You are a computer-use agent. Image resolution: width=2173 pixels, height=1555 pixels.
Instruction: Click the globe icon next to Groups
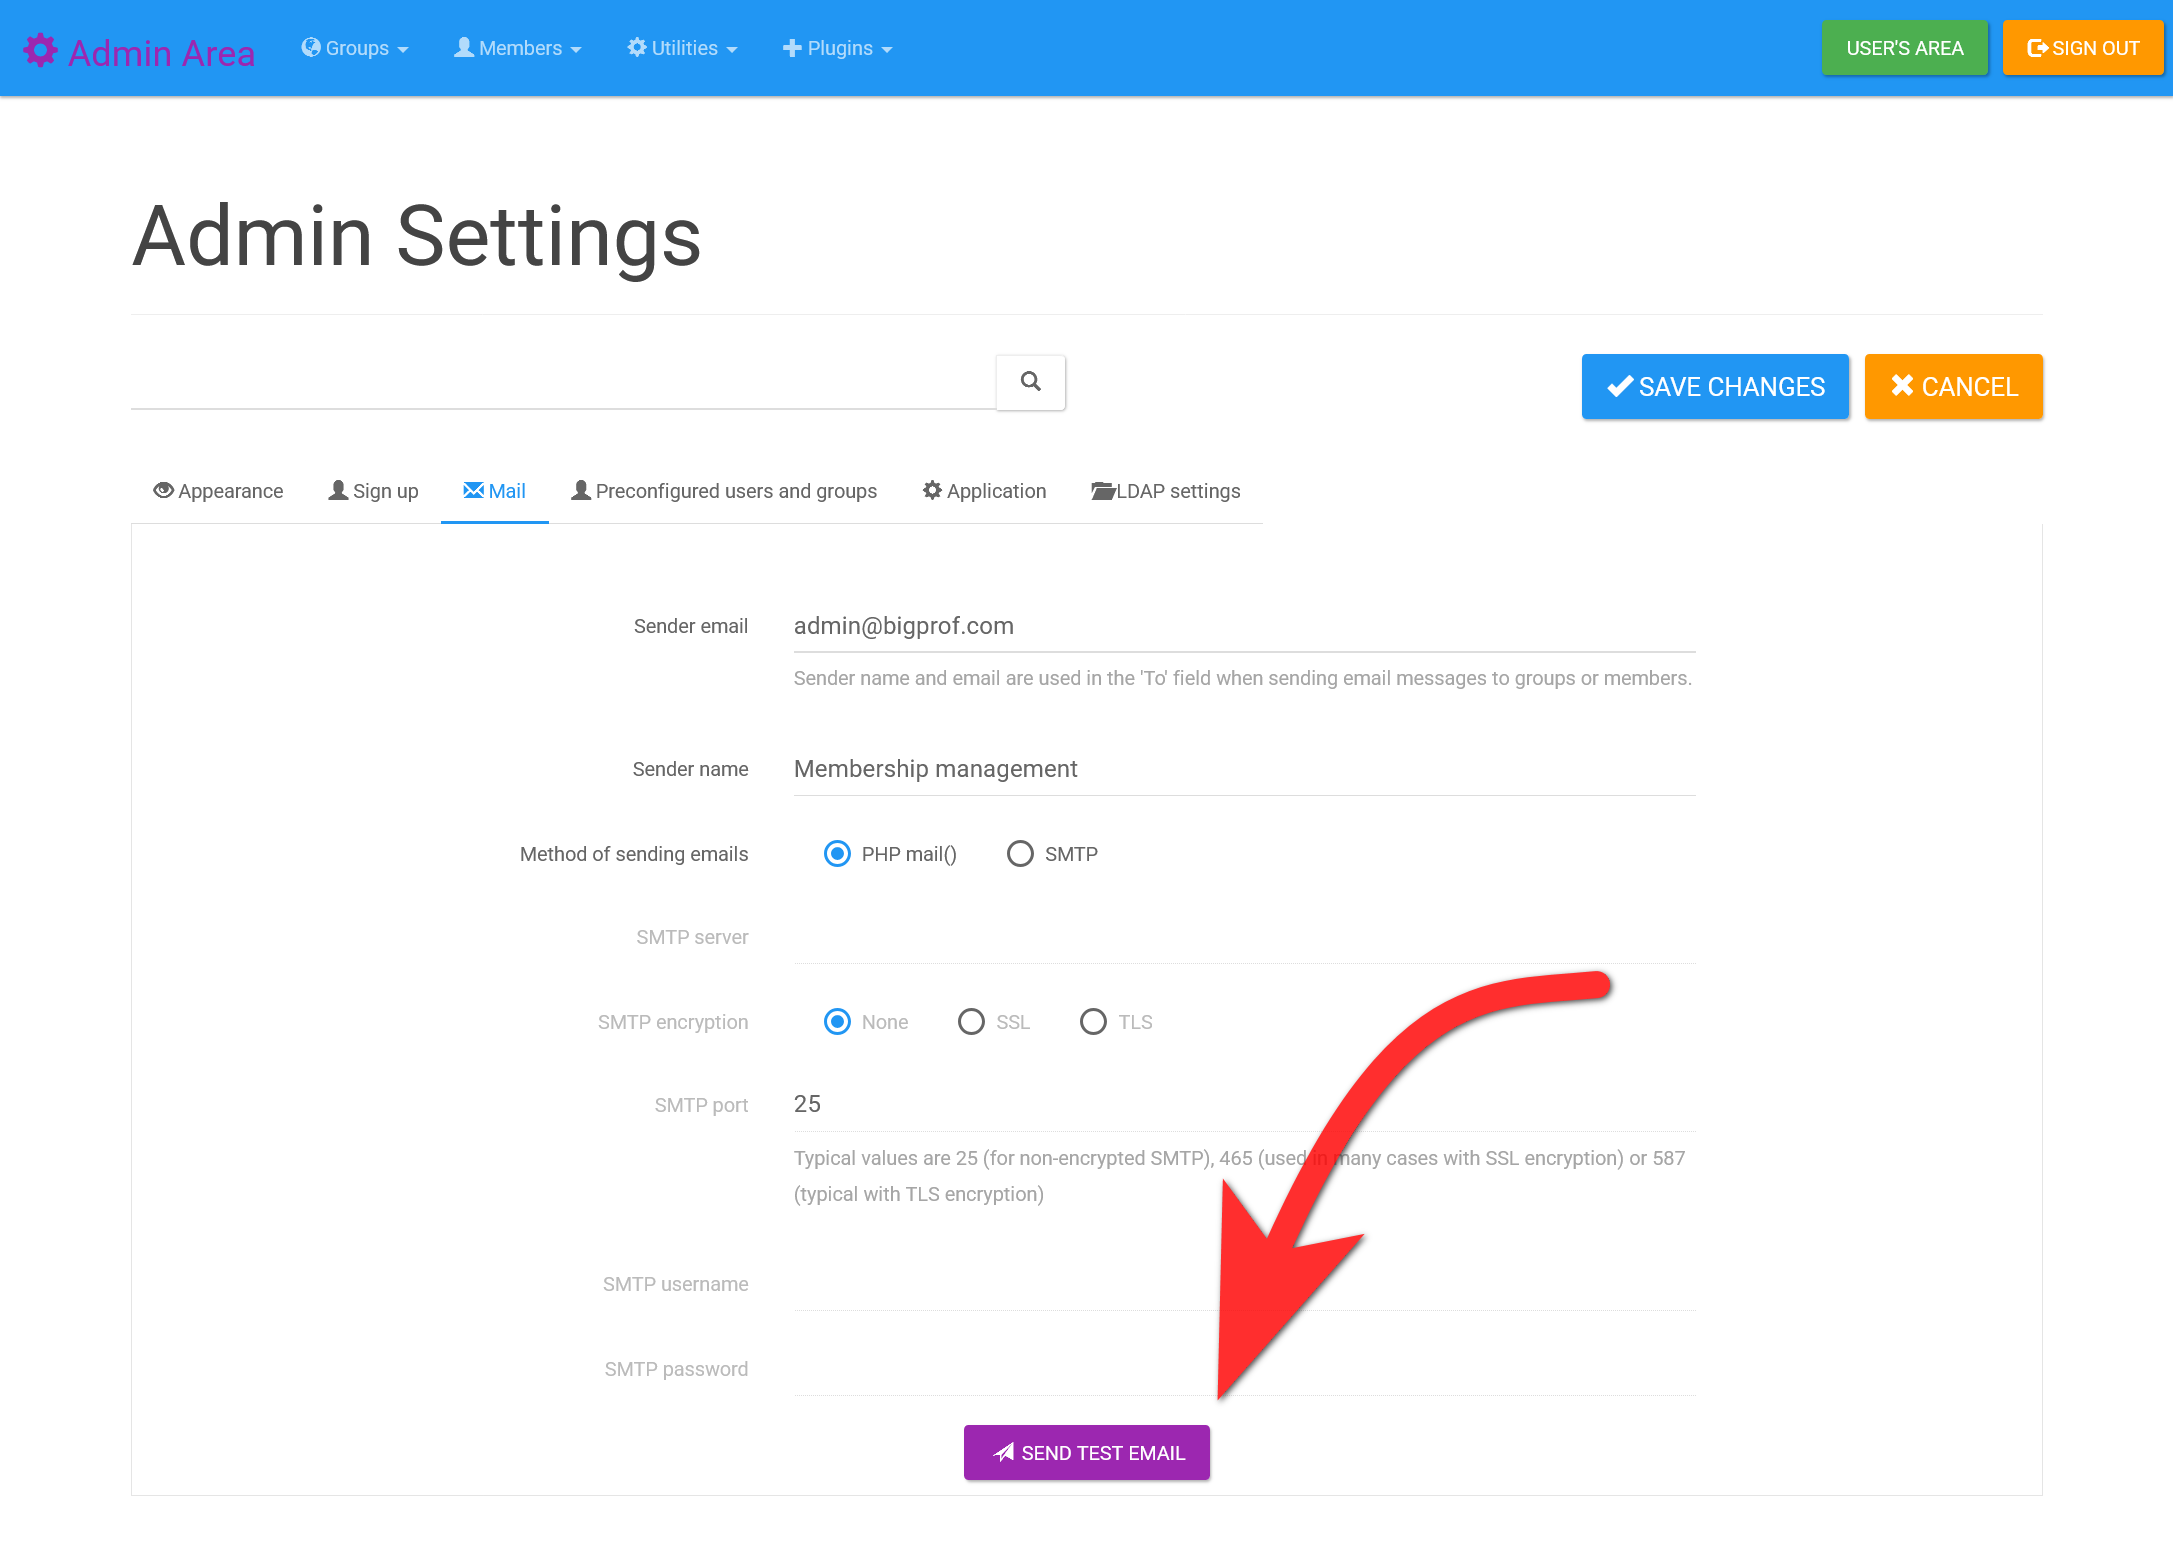tap(311, 47)
